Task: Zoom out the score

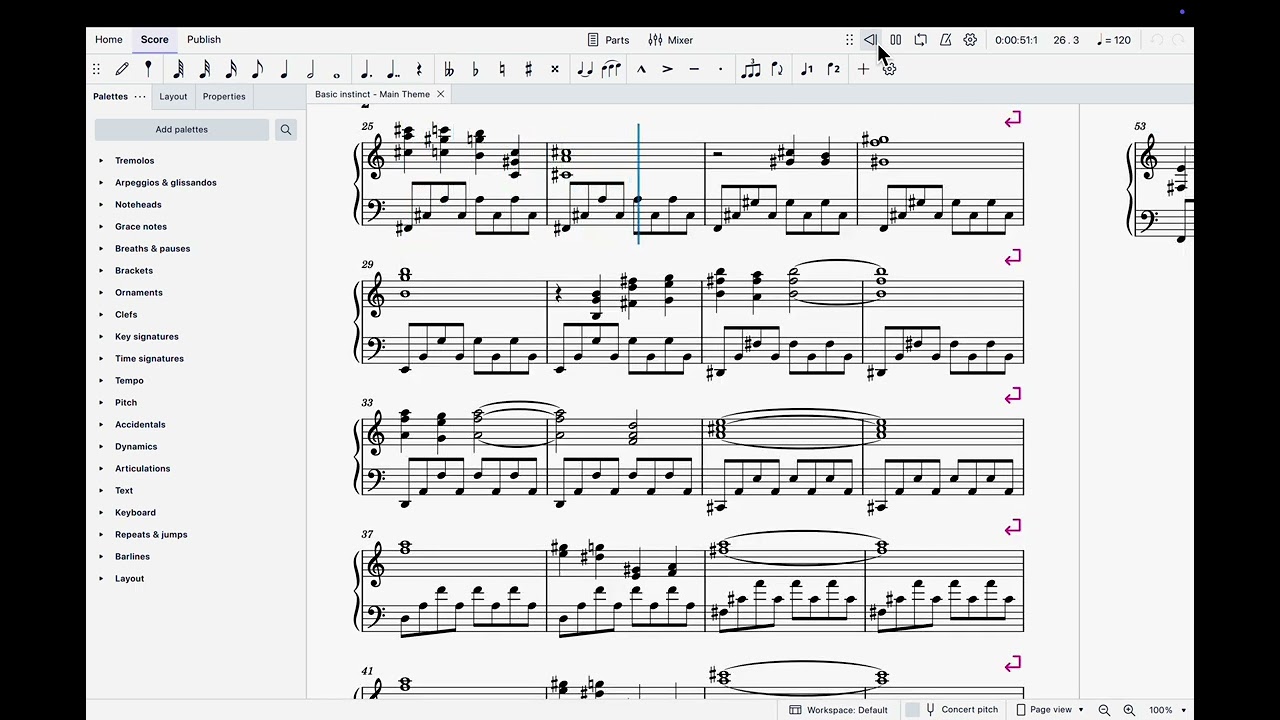Action: (x=1104, y=710)
